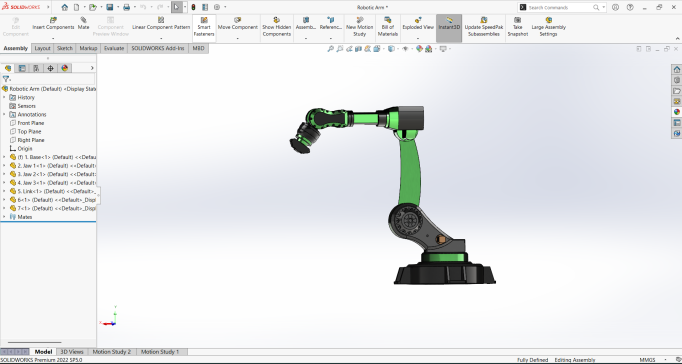Open the MBD ribbon tab
This screenshot has width=682, height=364.
(x=198, y=48)
